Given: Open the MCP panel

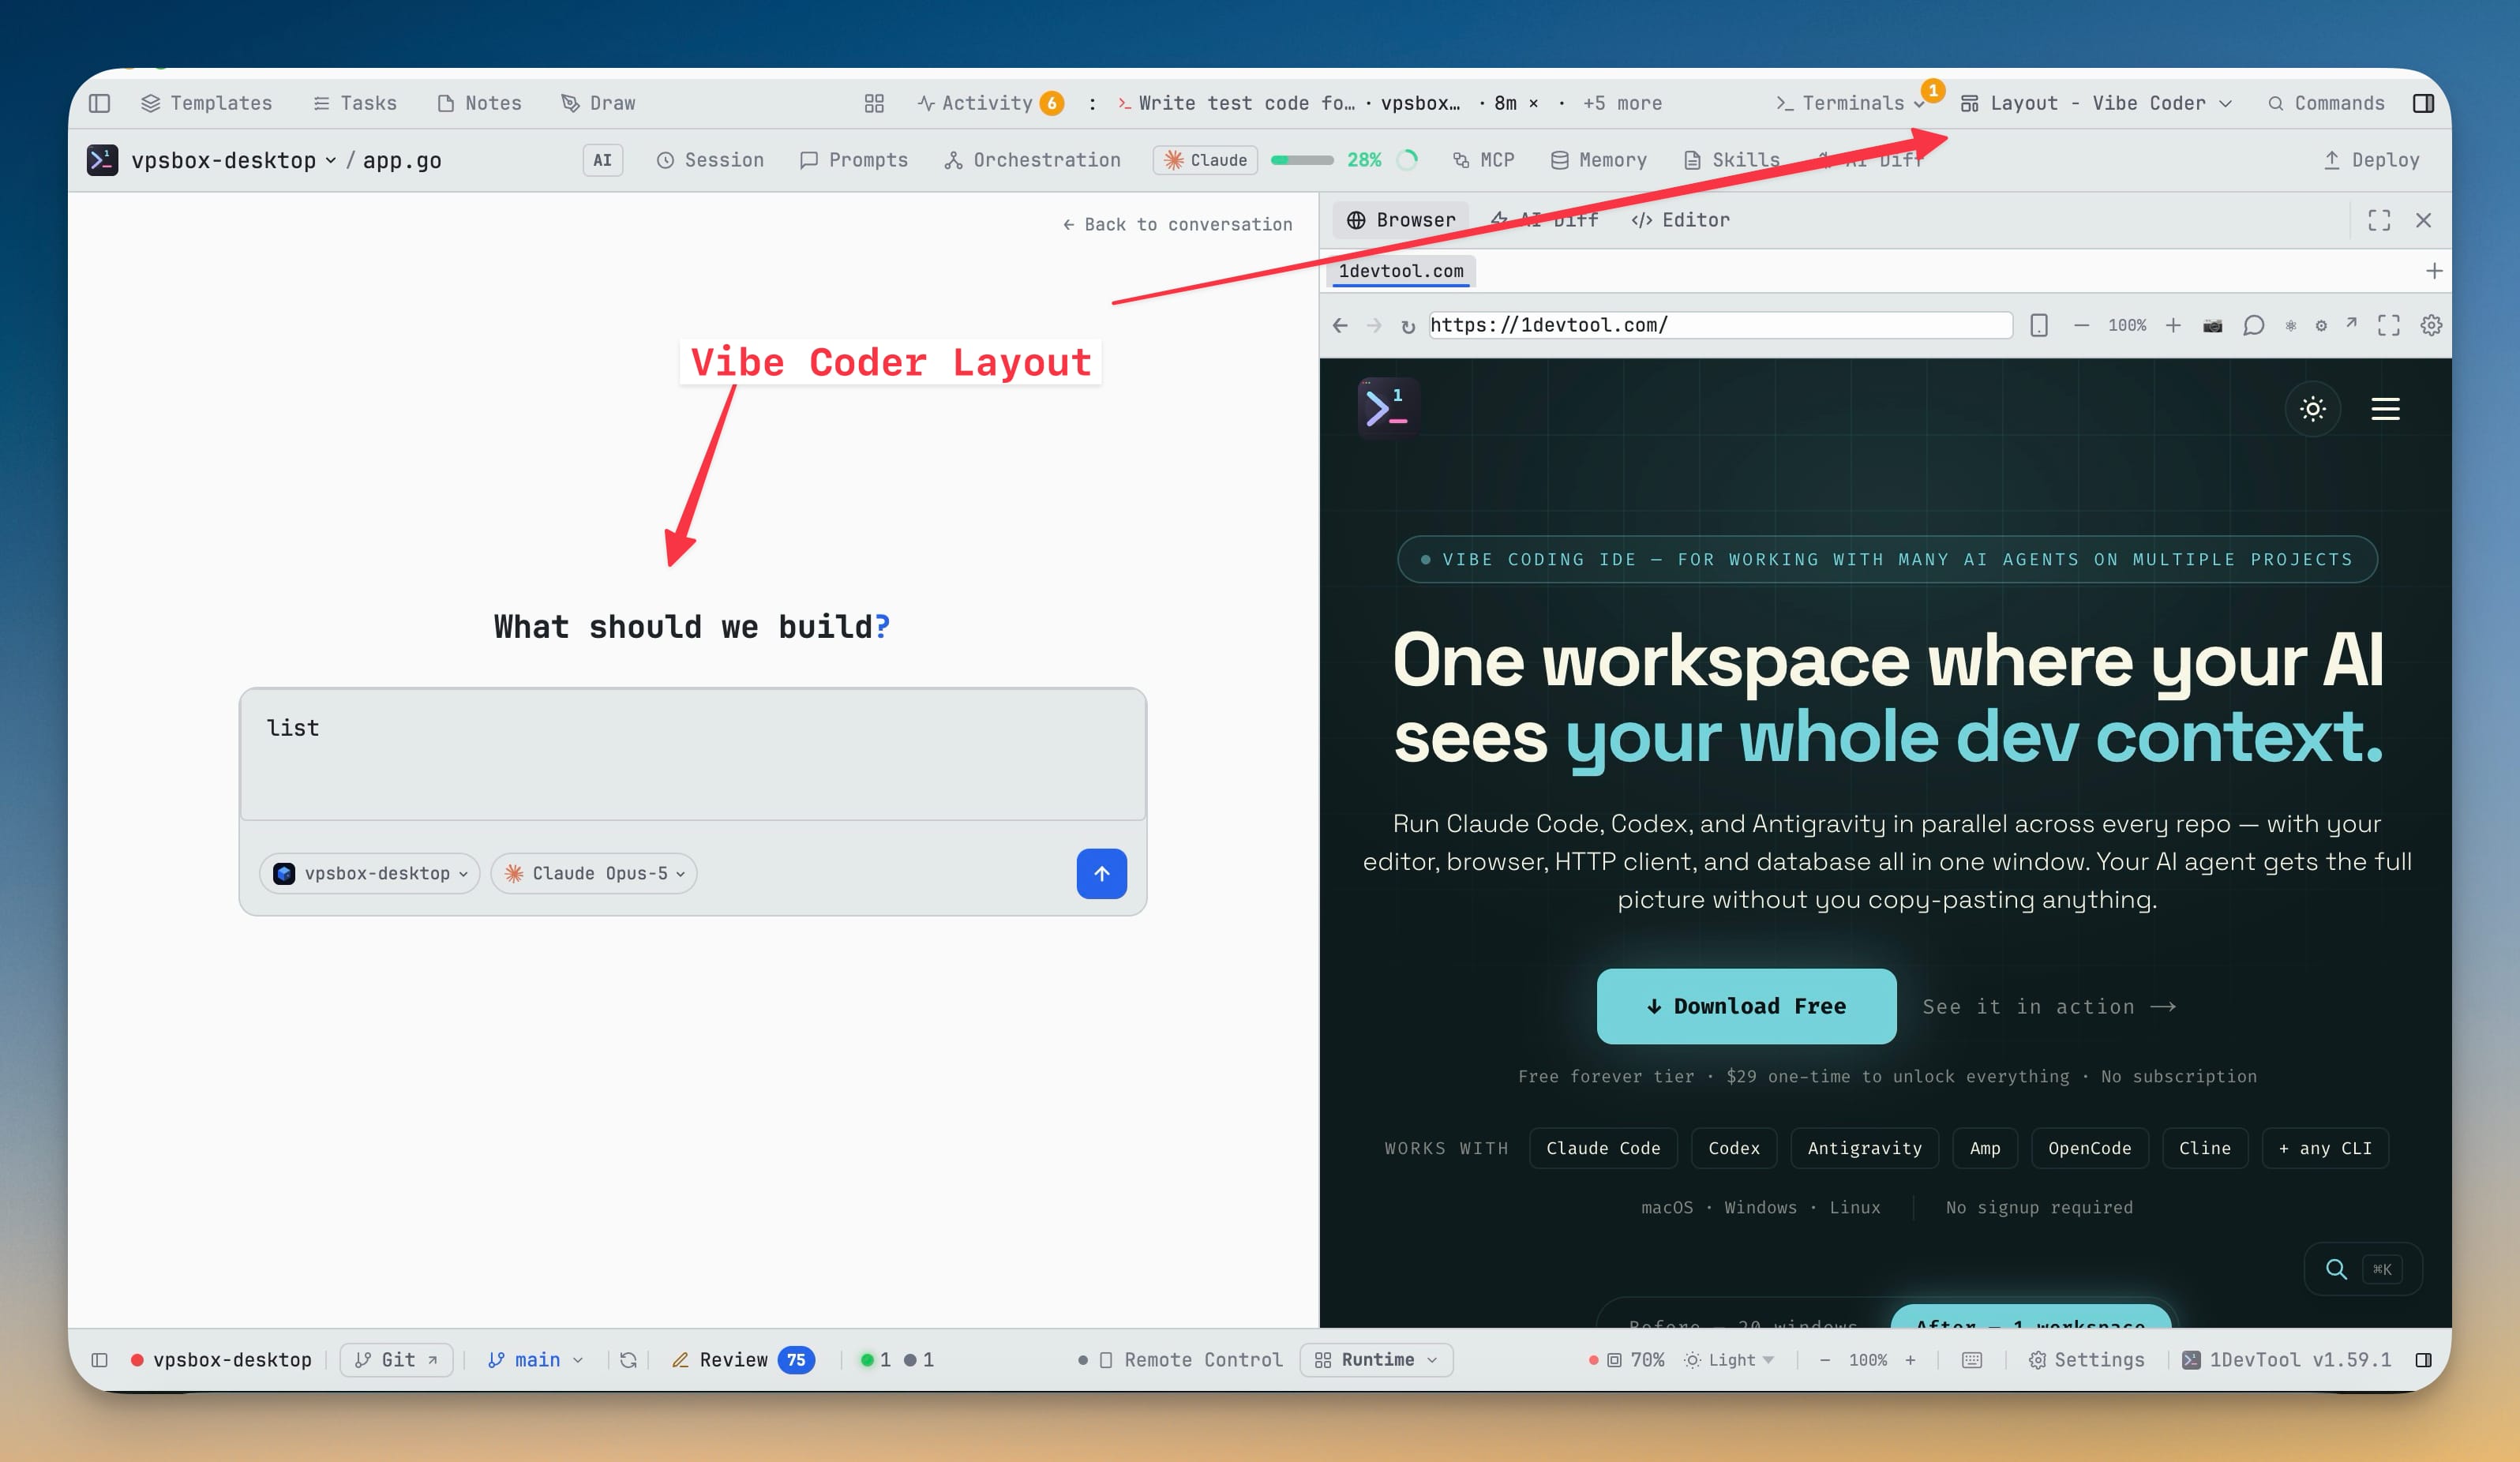Looking at the screenshot, I should [1484, 160].
